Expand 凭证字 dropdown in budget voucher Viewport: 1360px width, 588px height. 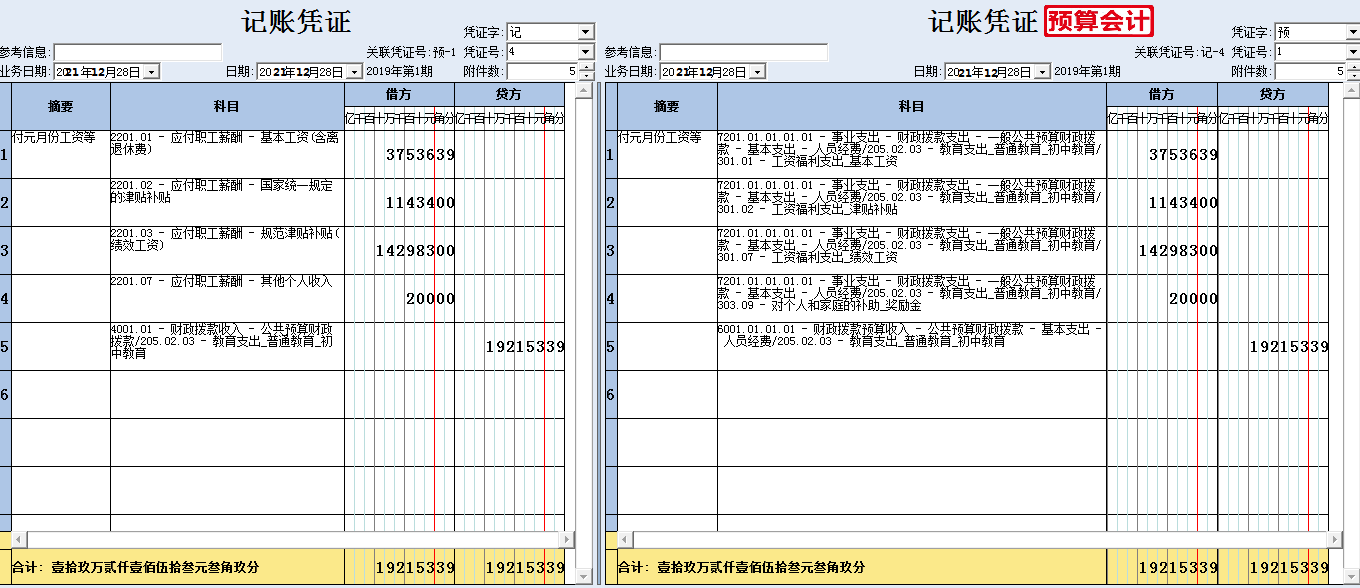[1352, 32]
